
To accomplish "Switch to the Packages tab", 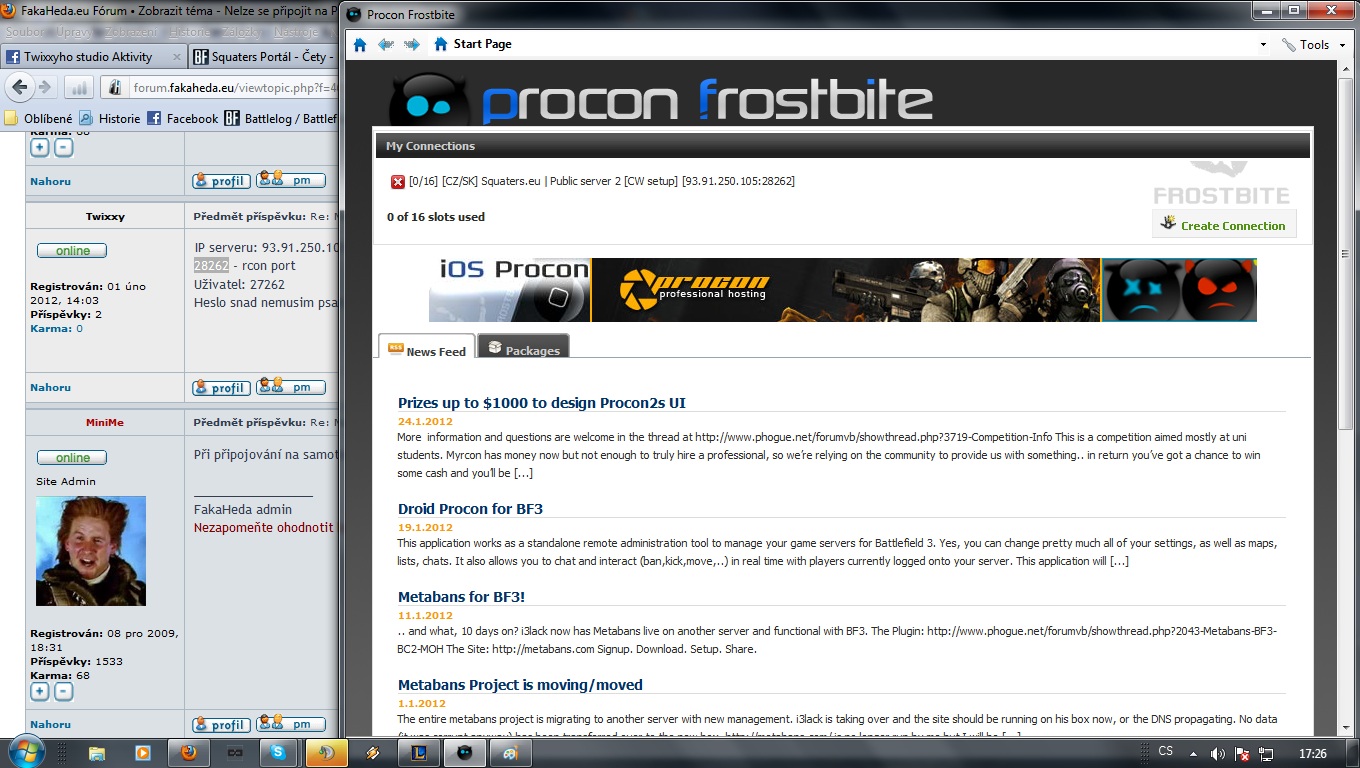I will [523, 348].
